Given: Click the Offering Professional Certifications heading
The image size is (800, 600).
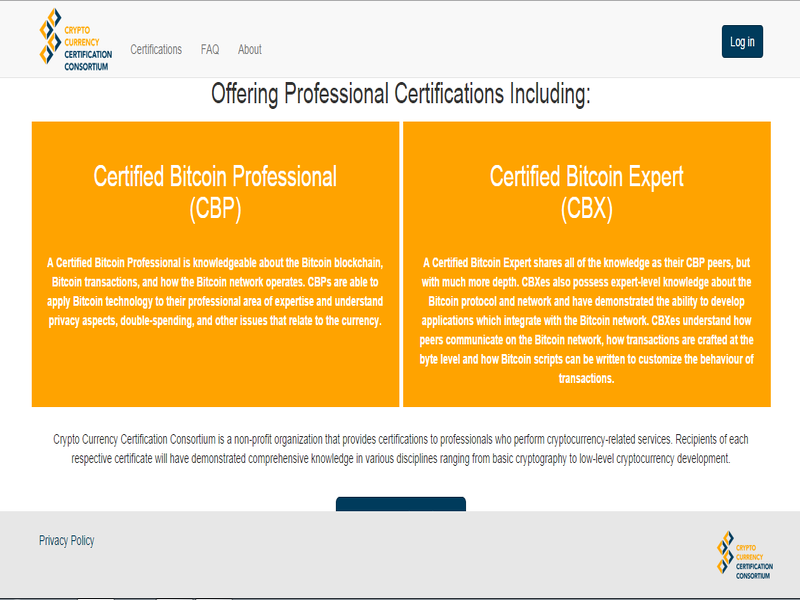Looking at the screenshot, I should click(x=400, y=95).
